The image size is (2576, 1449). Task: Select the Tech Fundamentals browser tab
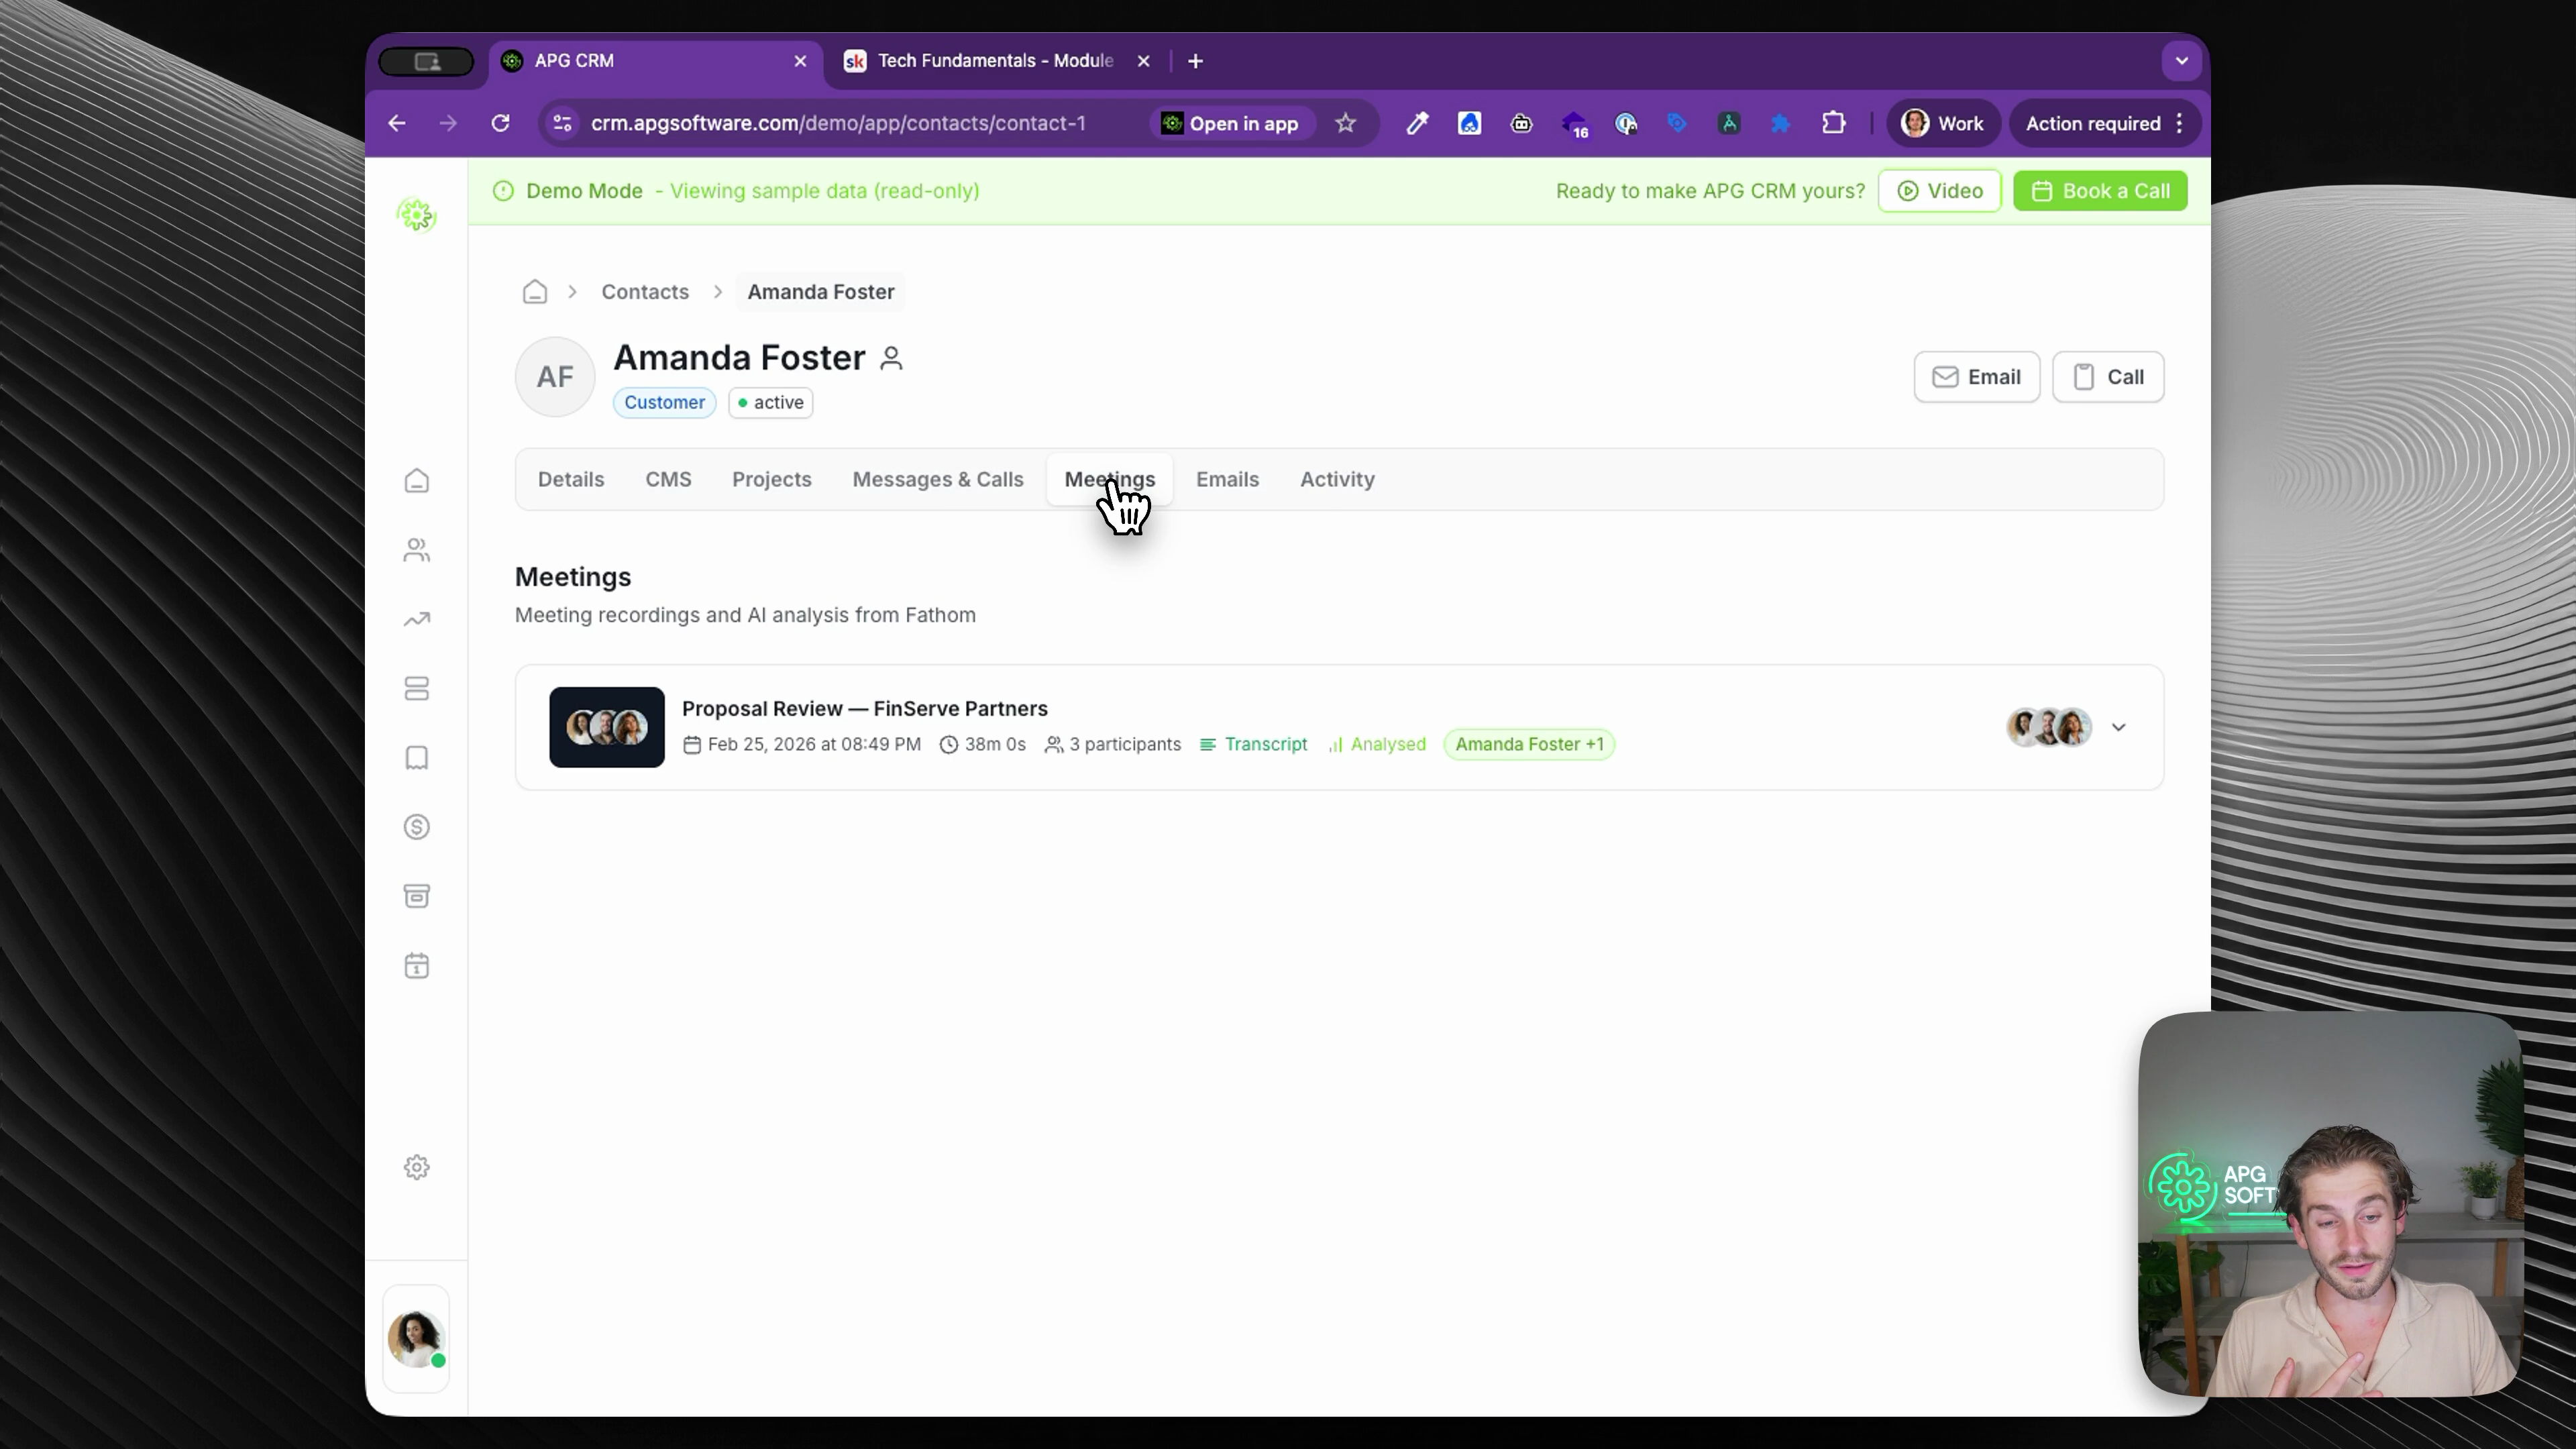[x=996, y=61]
